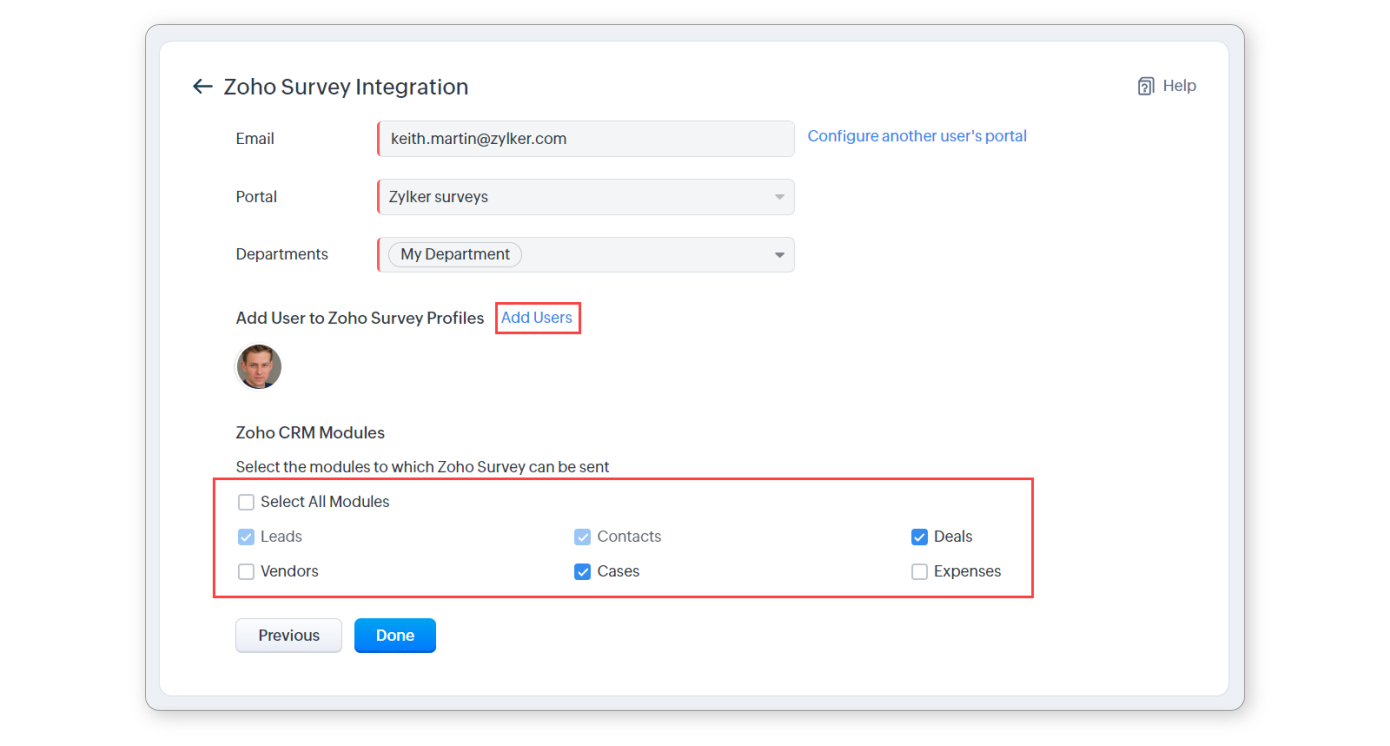Viewport: 1390px width, 746px height.
Task: Enable the Select All Modules checkbox
Action: [246, 502]
